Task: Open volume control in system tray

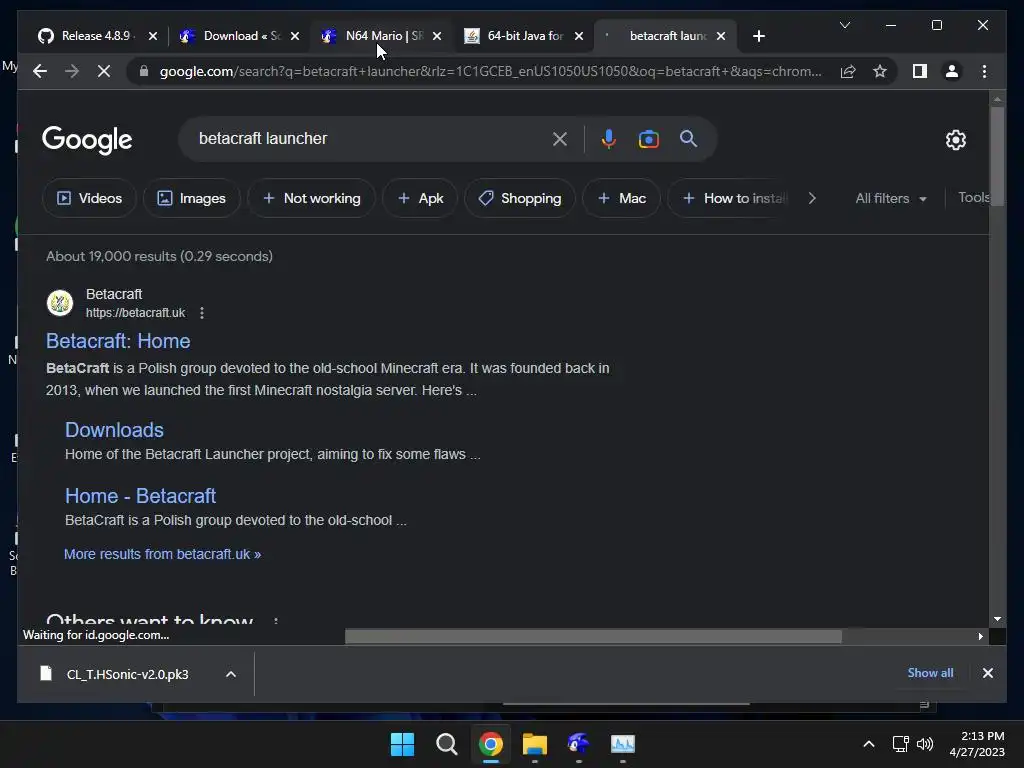Action: pos(925,744)
